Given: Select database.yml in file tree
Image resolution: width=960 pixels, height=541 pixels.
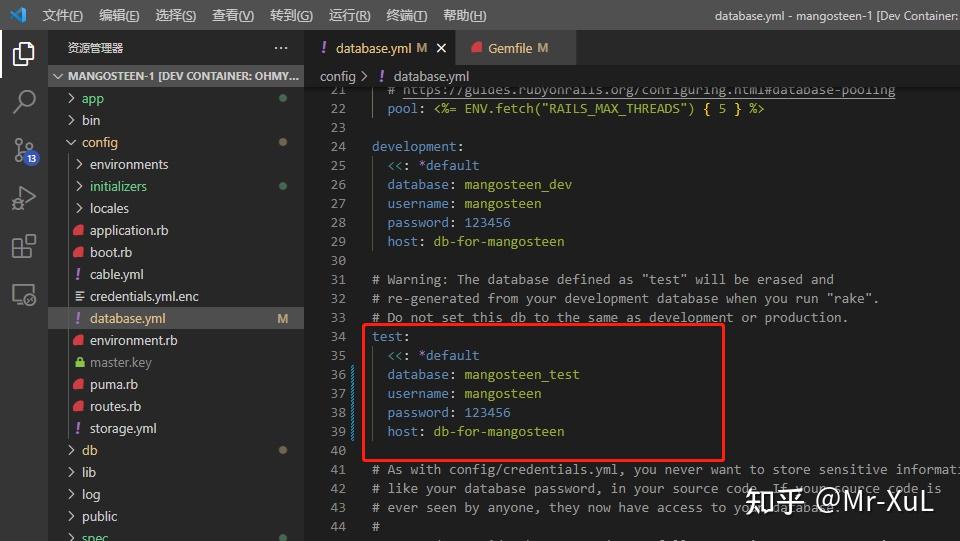Looking at the screenshot, I should tap(176, 318).
